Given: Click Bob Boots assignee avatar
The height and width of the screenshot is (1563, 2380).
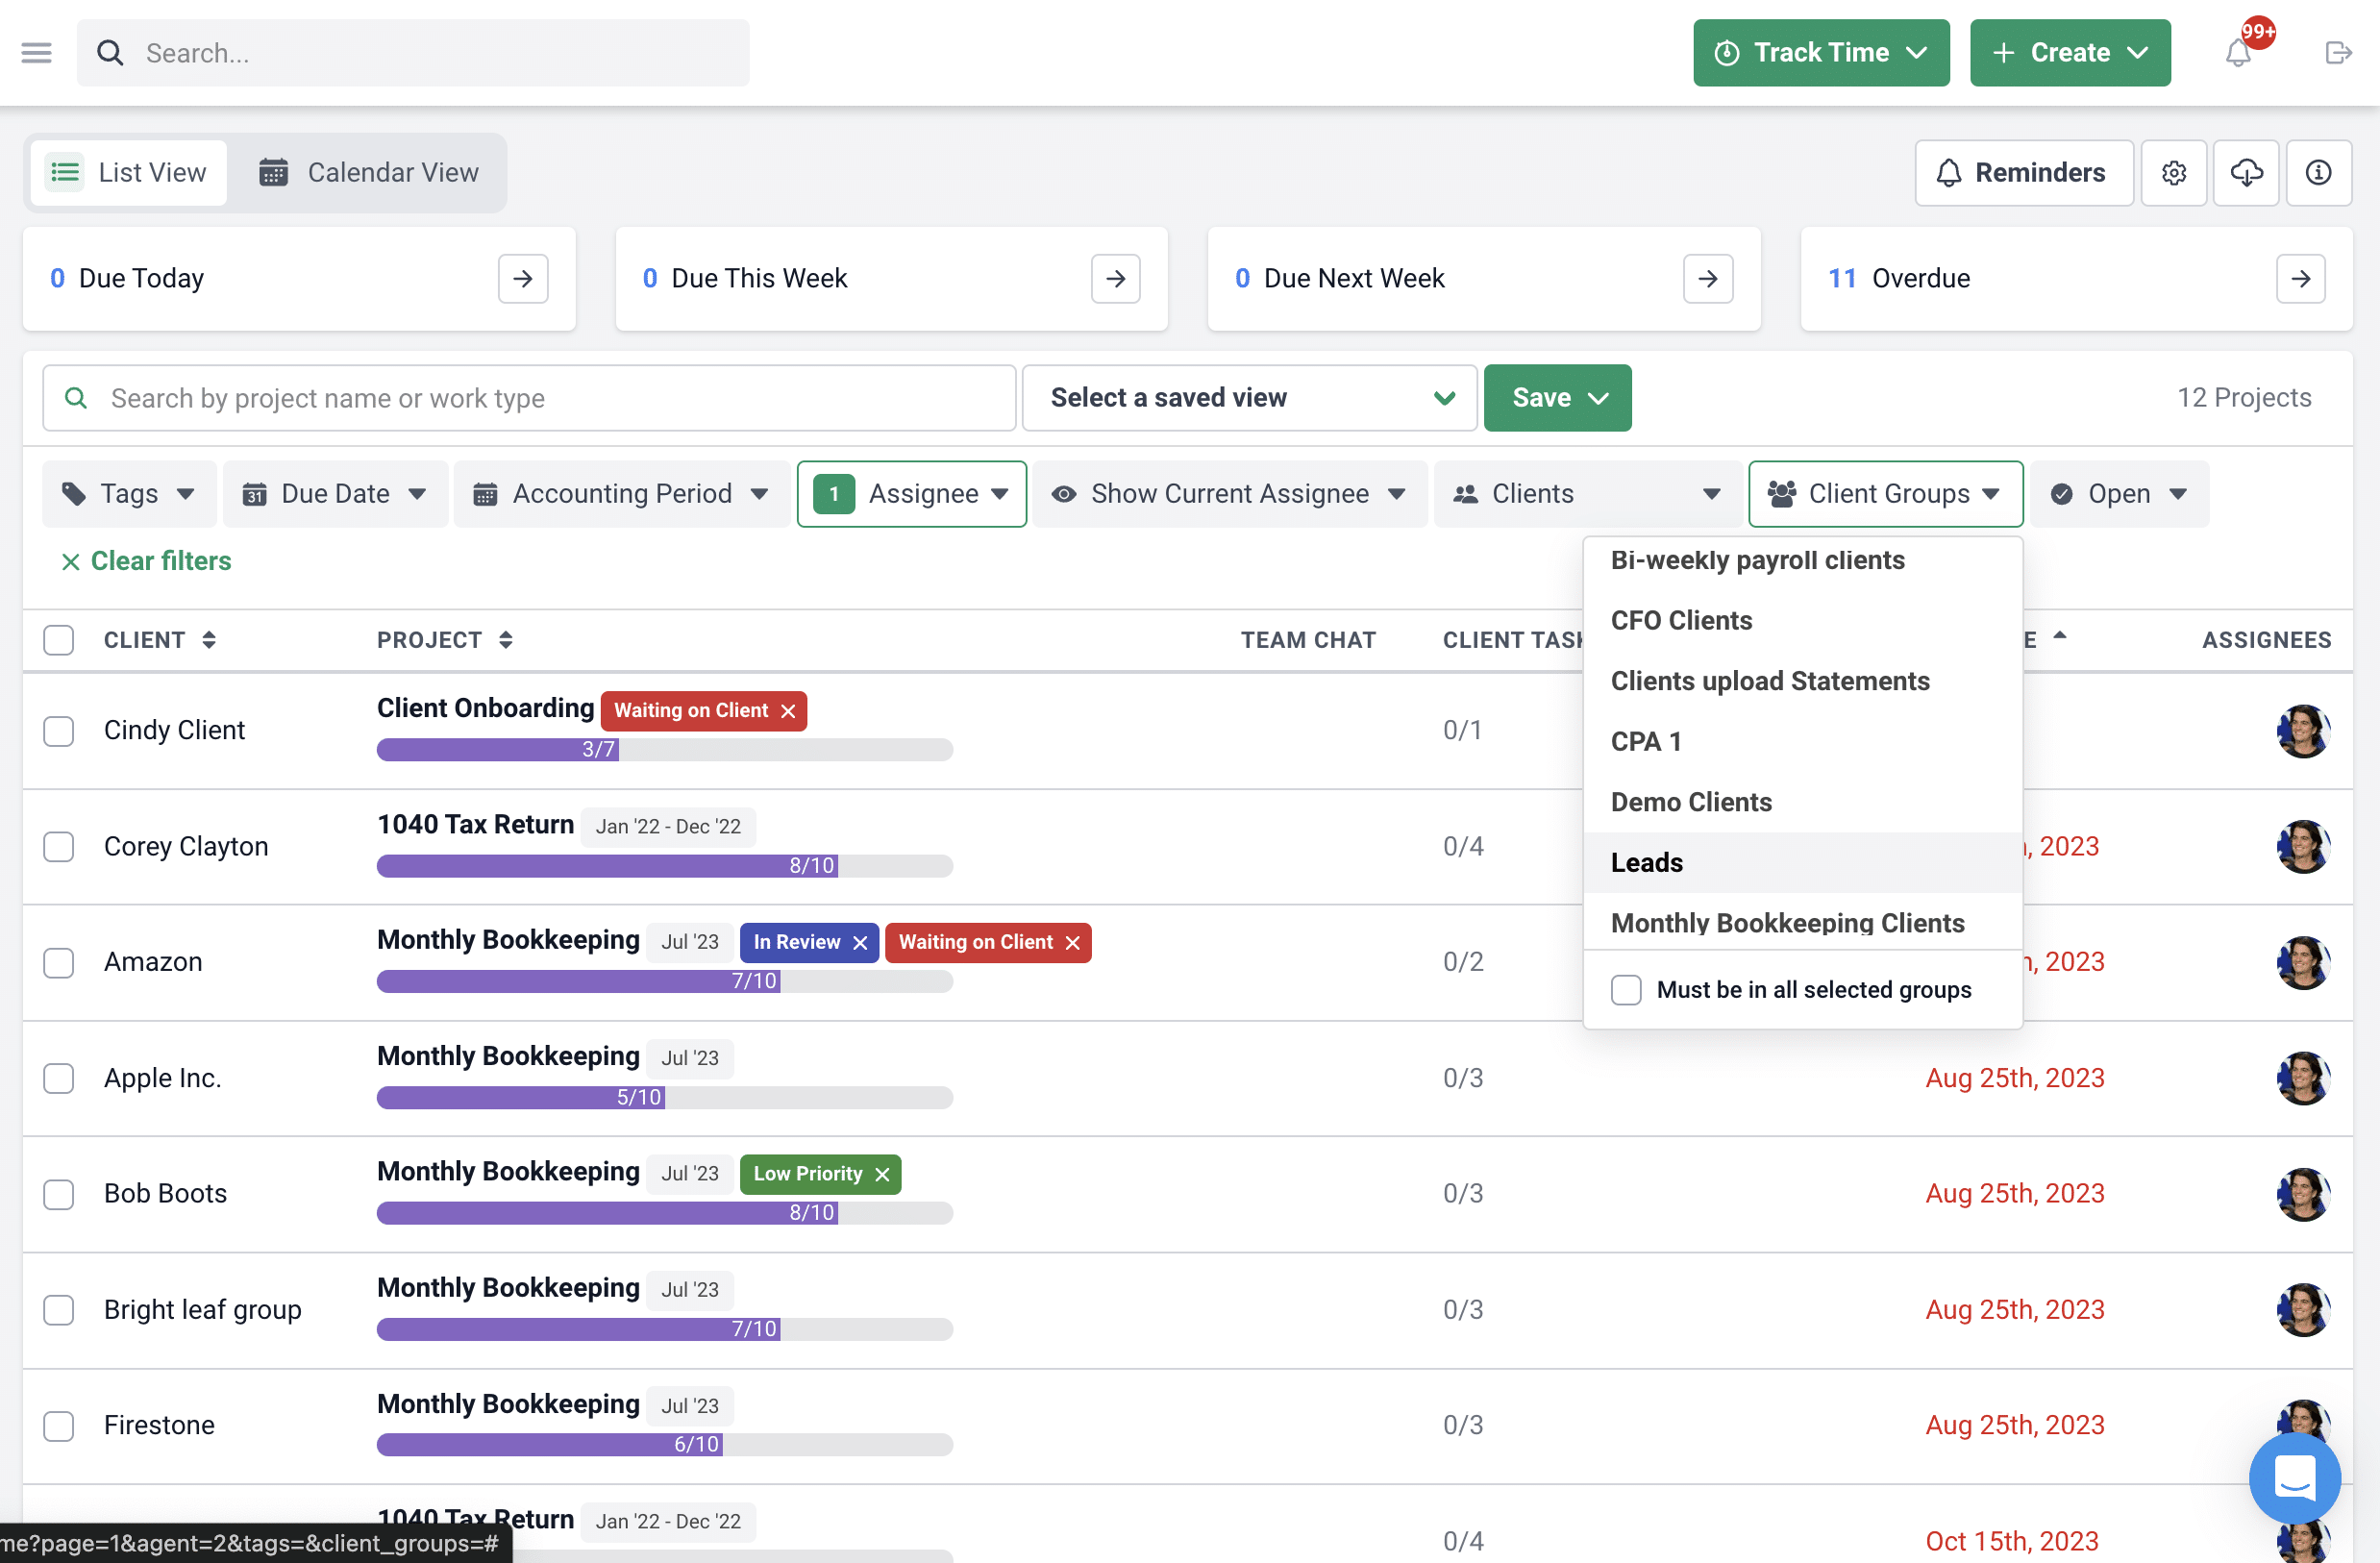Looking at the screenshot, I should tap(2303, 1194).
